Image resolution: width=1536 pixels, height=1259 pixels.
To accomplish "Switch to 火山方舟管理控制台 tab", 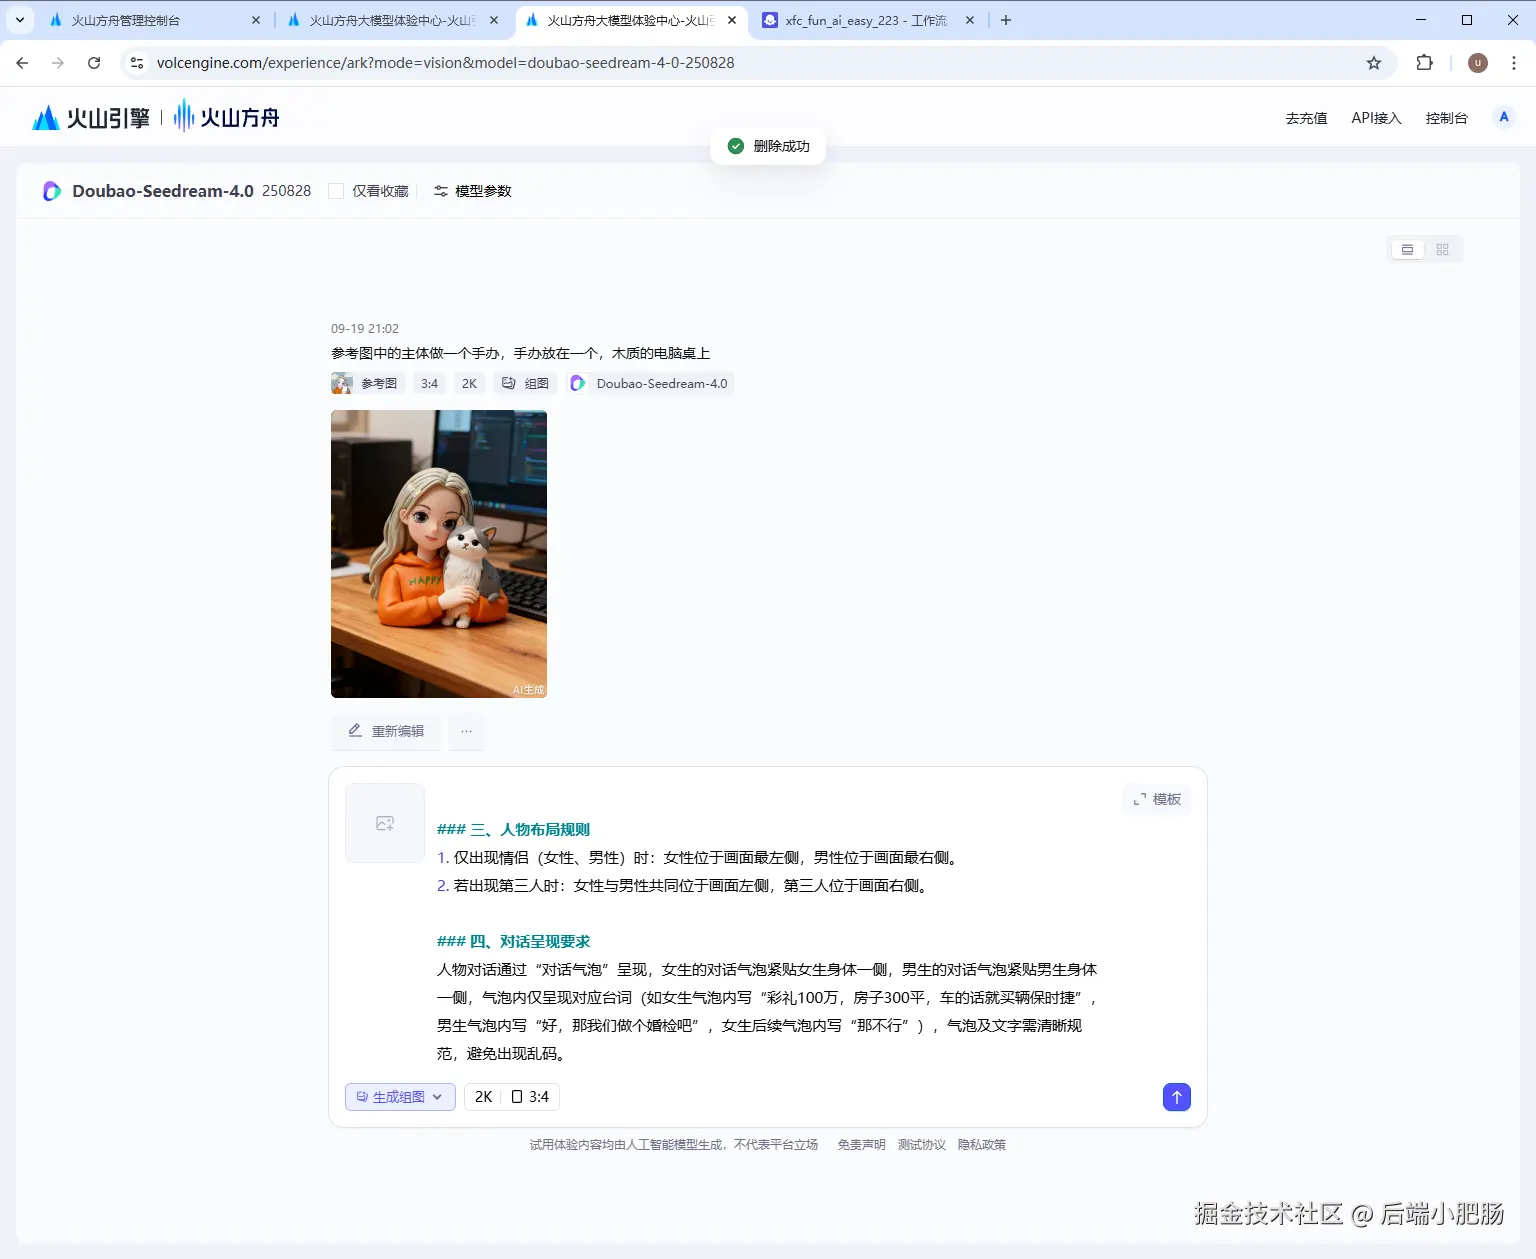I will pyautogui.click(x=150, y=20).
